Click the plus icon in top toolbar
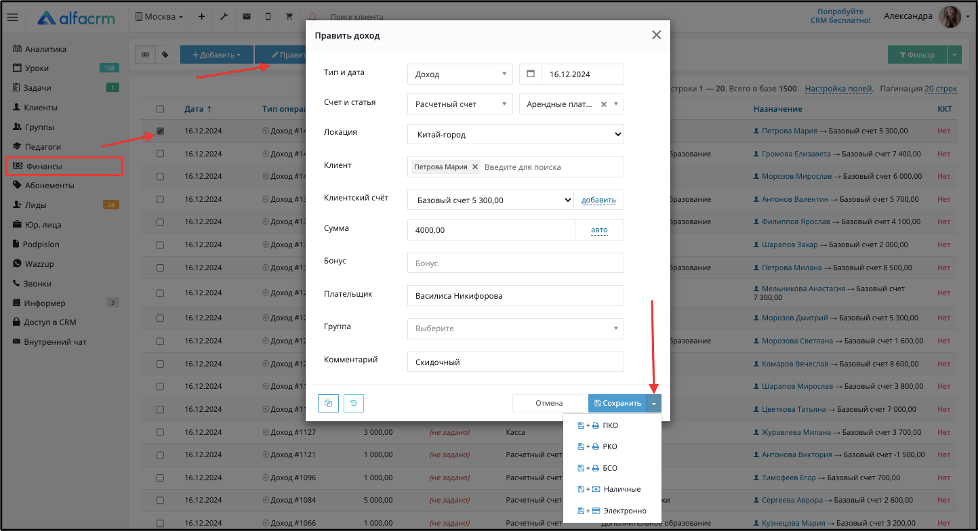Screen dimensions: 979x531 [x=202, y=17]
